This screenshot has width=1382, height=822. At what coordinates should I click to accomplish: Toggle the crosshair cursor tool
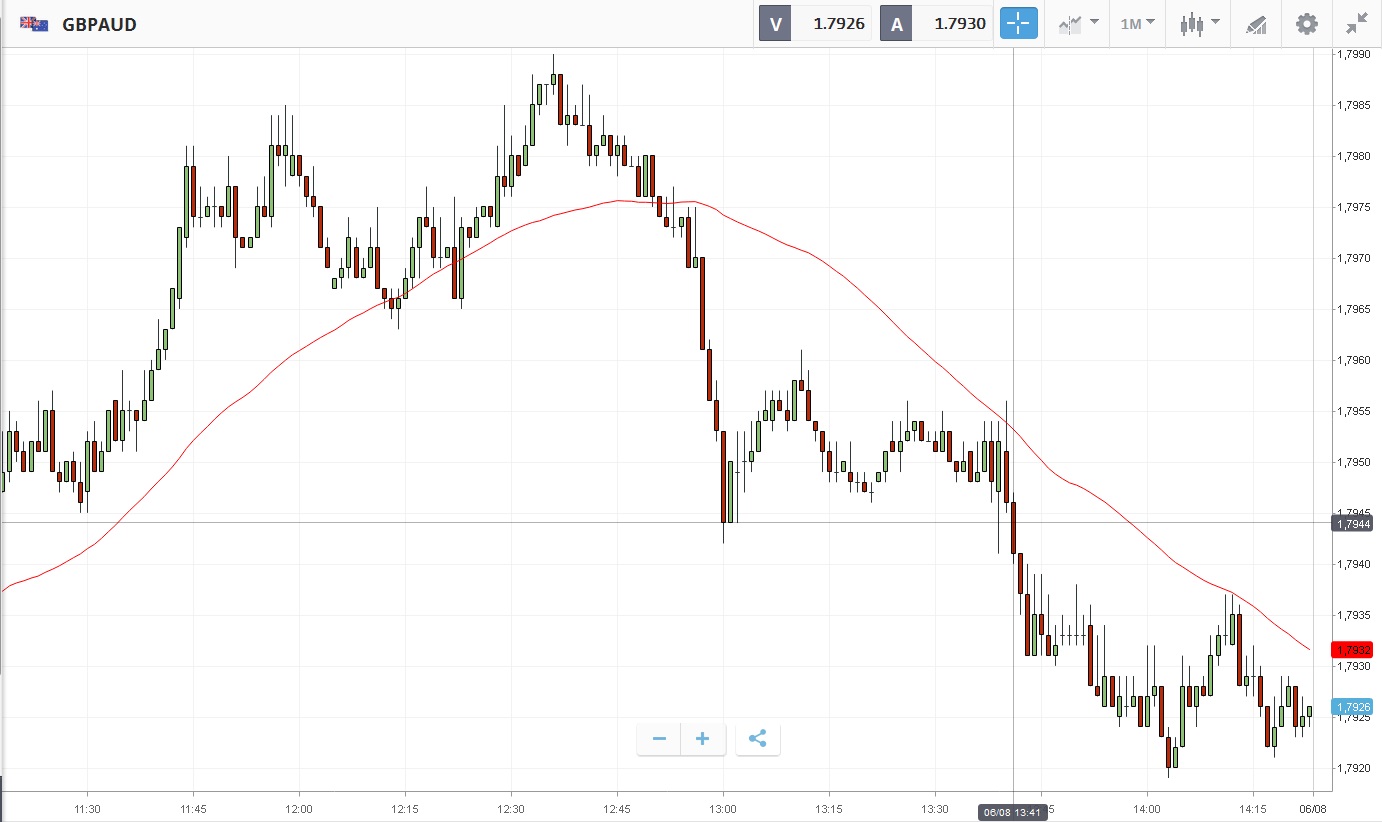1019,24
